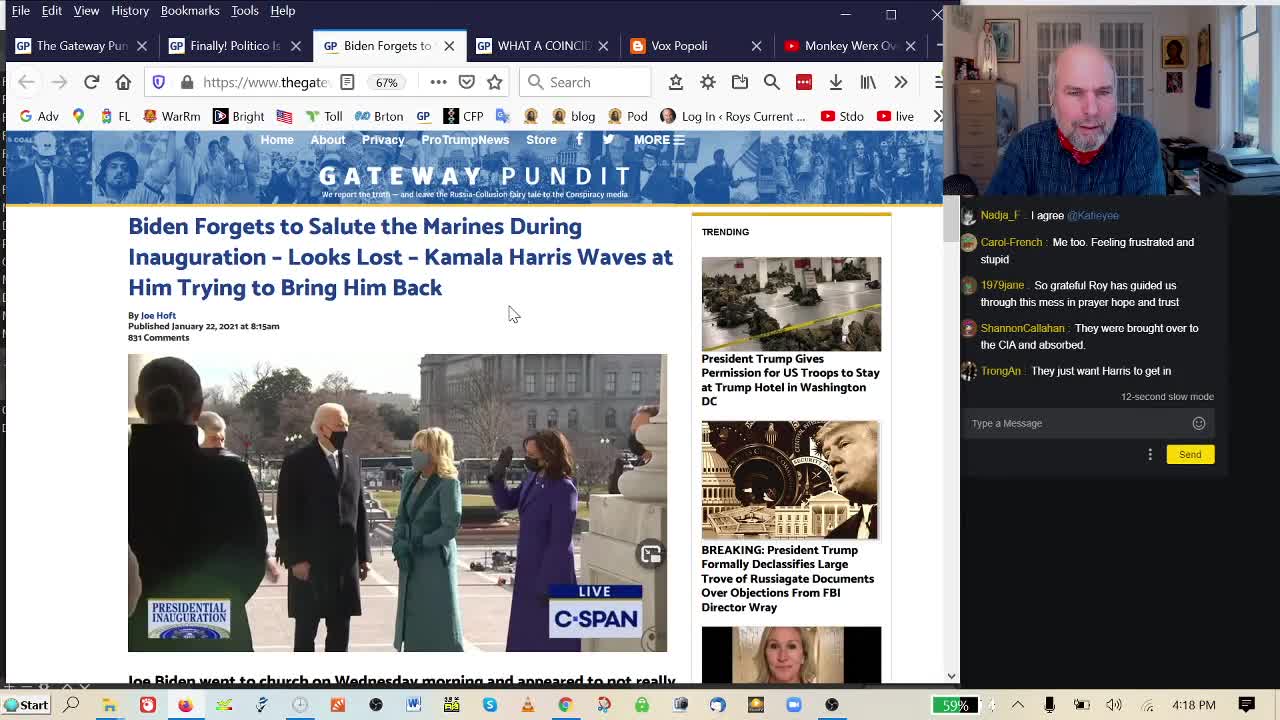Open the Adv Google bookmark
1280x720 pixels.
(x=38, y=116)
